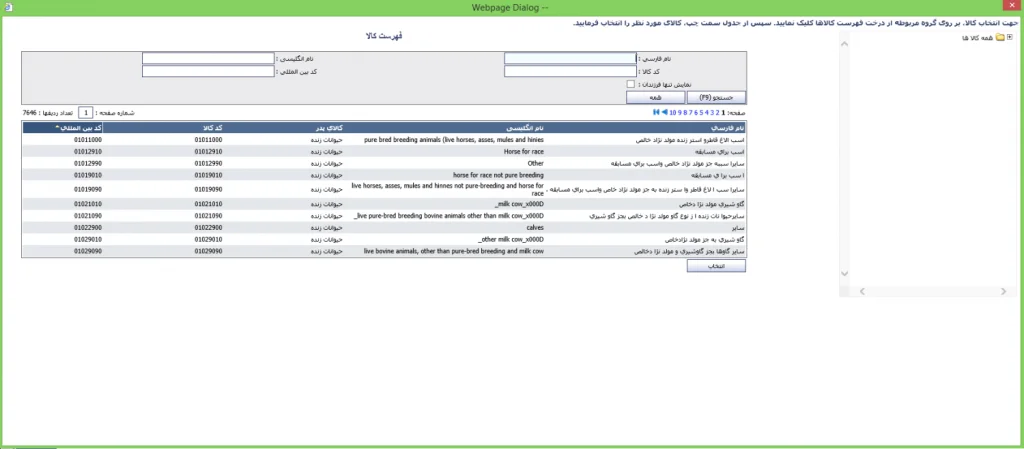The image size is (1024, 449).
Task: Go to page 7 in pagination
Action: coord(691,112)
